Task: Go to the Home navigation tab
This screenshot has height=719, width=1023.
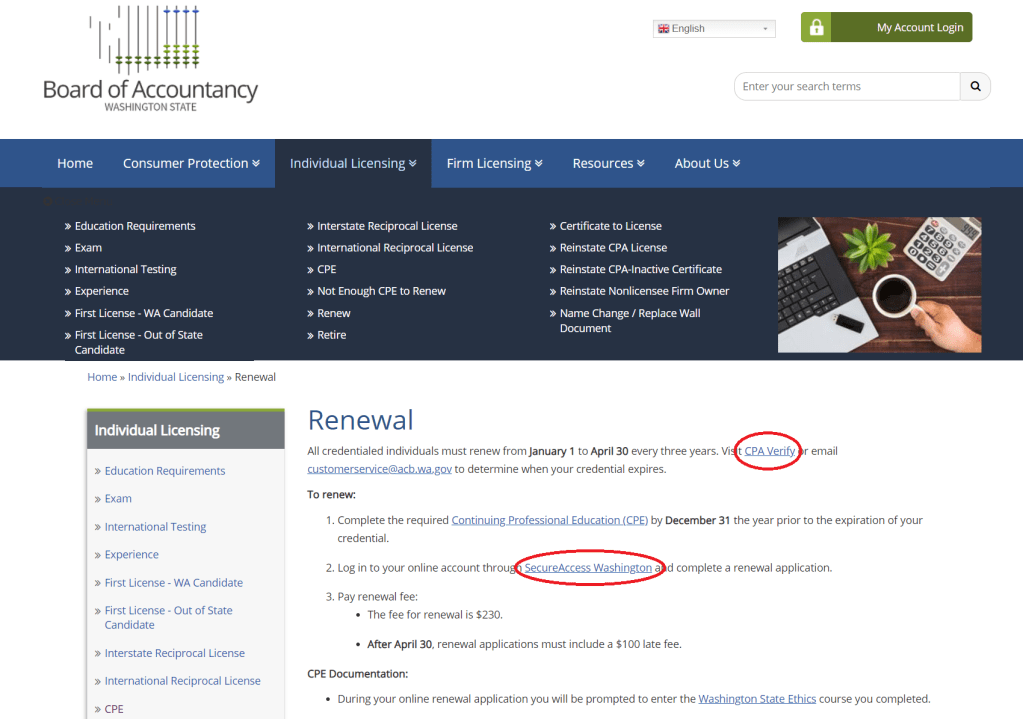Action: [x=75, y=163]
